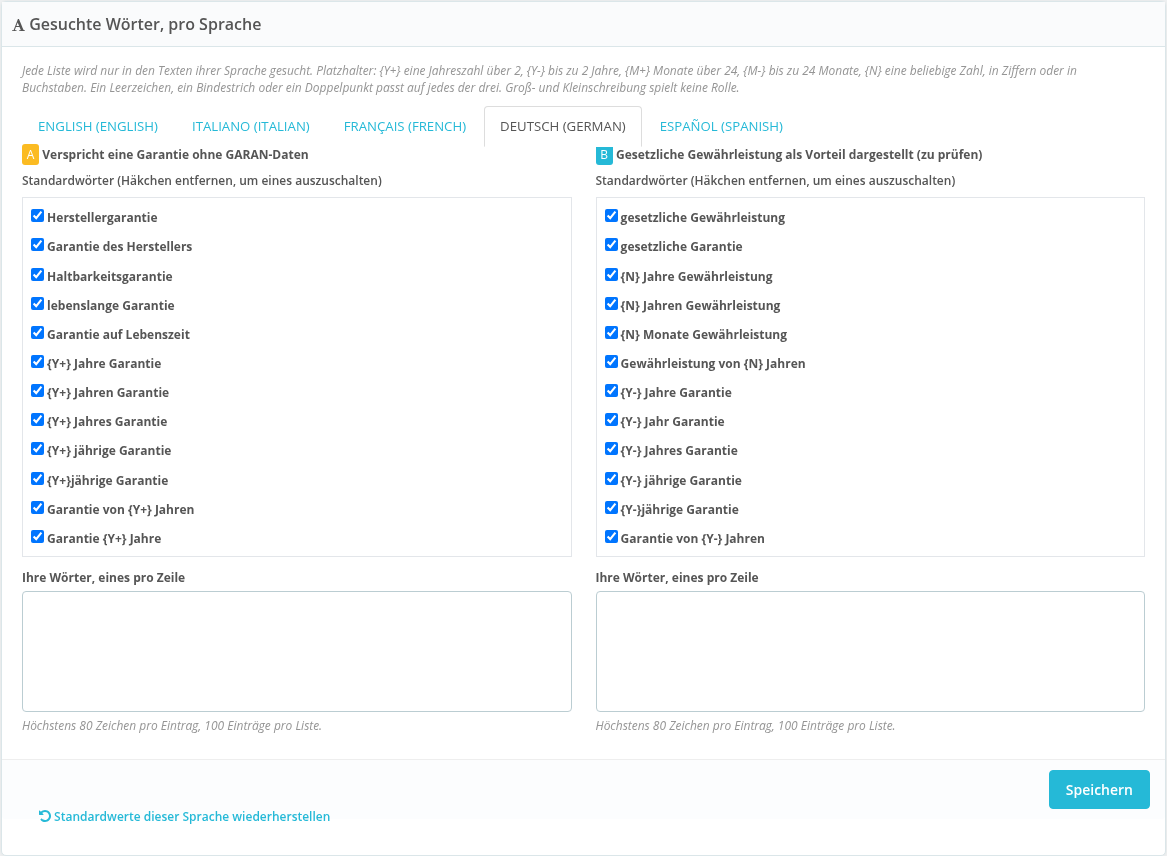
Task: Disable {N} Jahre Gewährleistung checkbox
Action: click(611, 275)
